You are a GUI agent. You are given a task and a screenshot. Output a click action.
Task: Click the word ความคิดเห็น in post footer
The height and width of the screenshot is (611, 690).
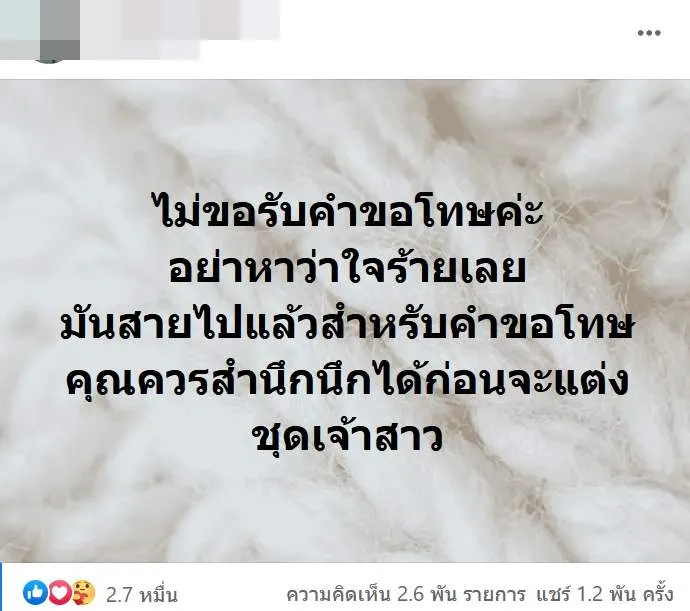coord(338,595)
